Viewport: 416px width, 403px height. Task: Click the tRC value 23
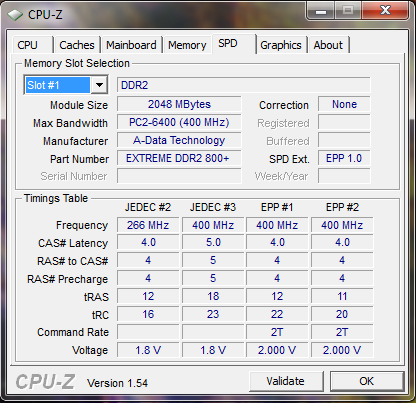tap(213, 314)
